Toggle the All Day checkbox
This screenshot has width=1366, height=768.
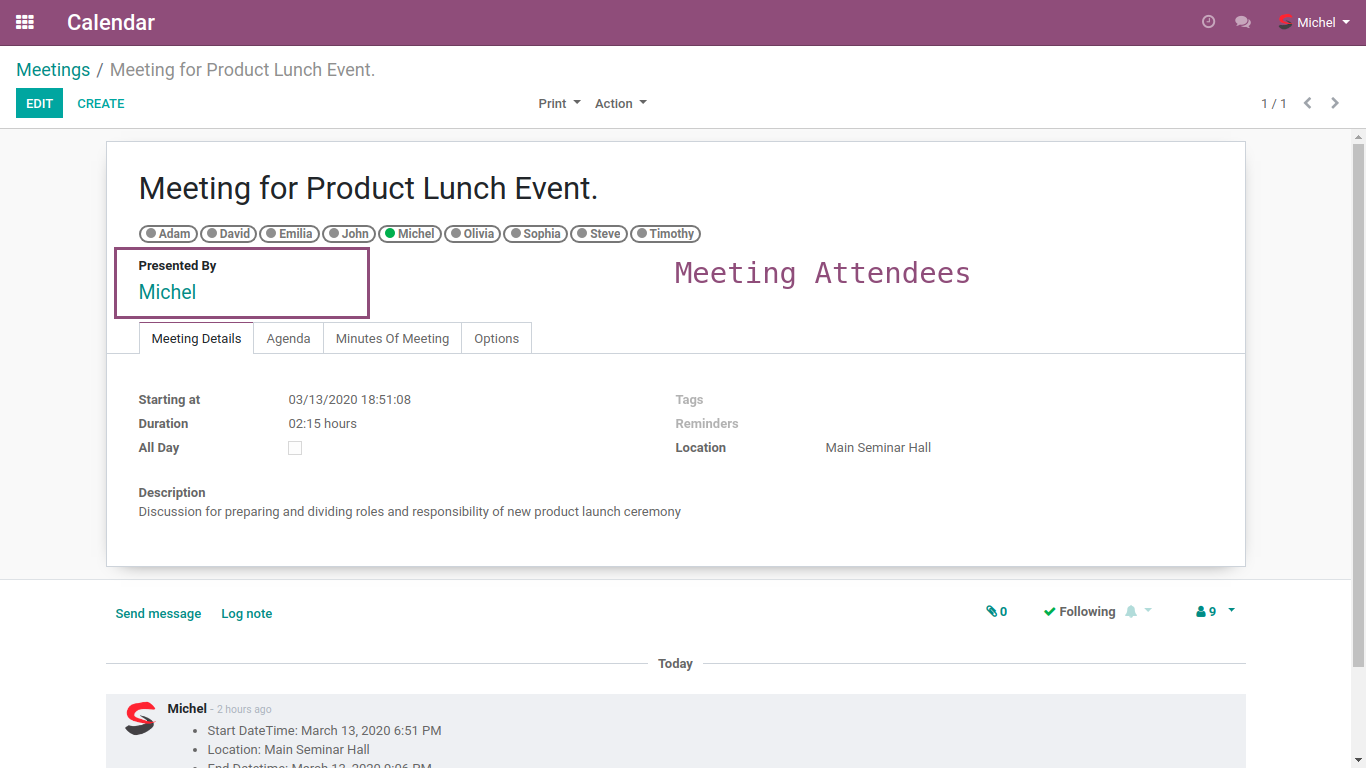[x=295, y=448]
